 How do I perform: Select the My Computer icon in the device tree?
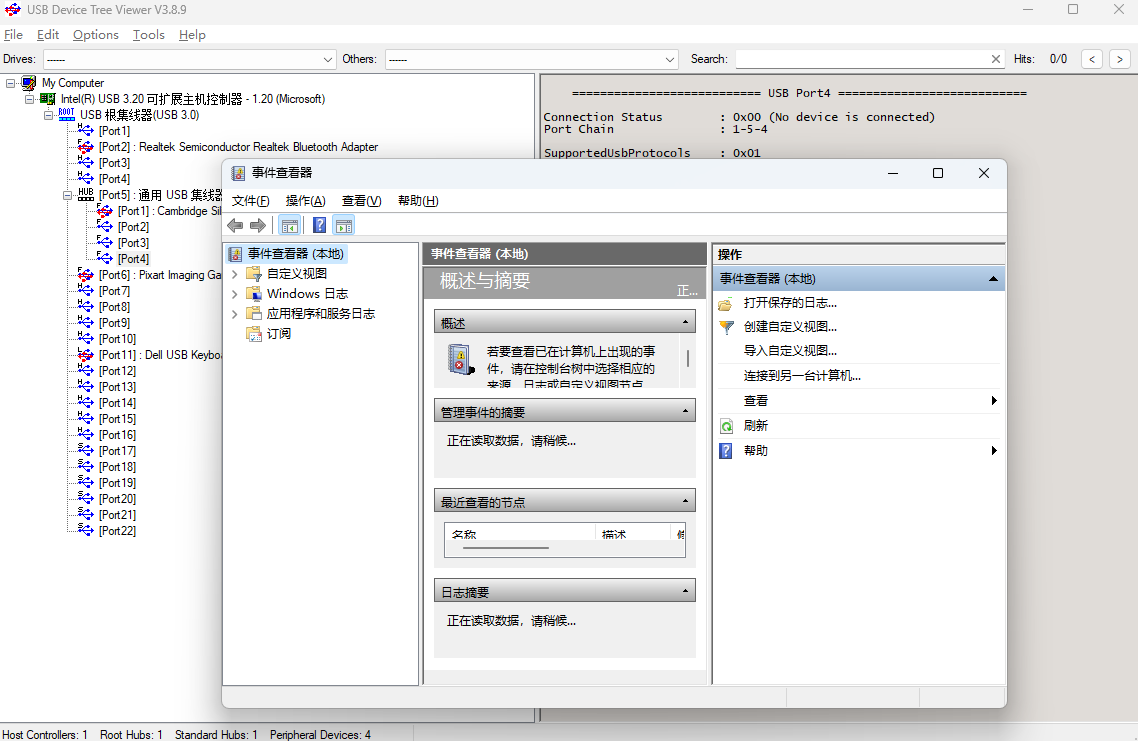click(x=28, y=83)
